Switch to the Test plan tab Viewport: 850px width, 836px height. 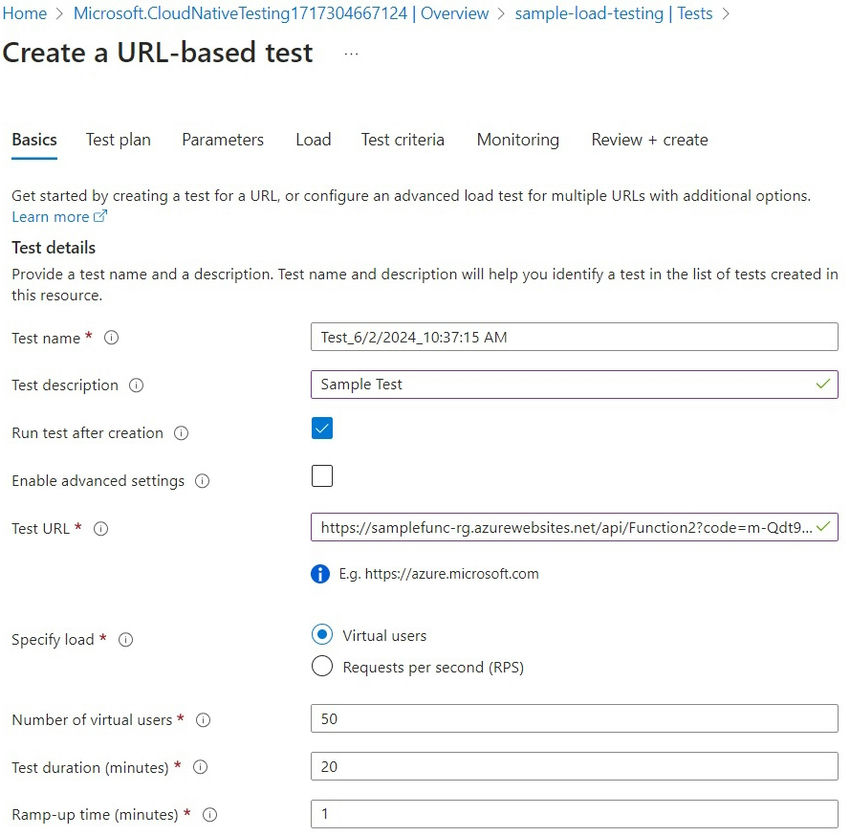(x=118, y=140)
